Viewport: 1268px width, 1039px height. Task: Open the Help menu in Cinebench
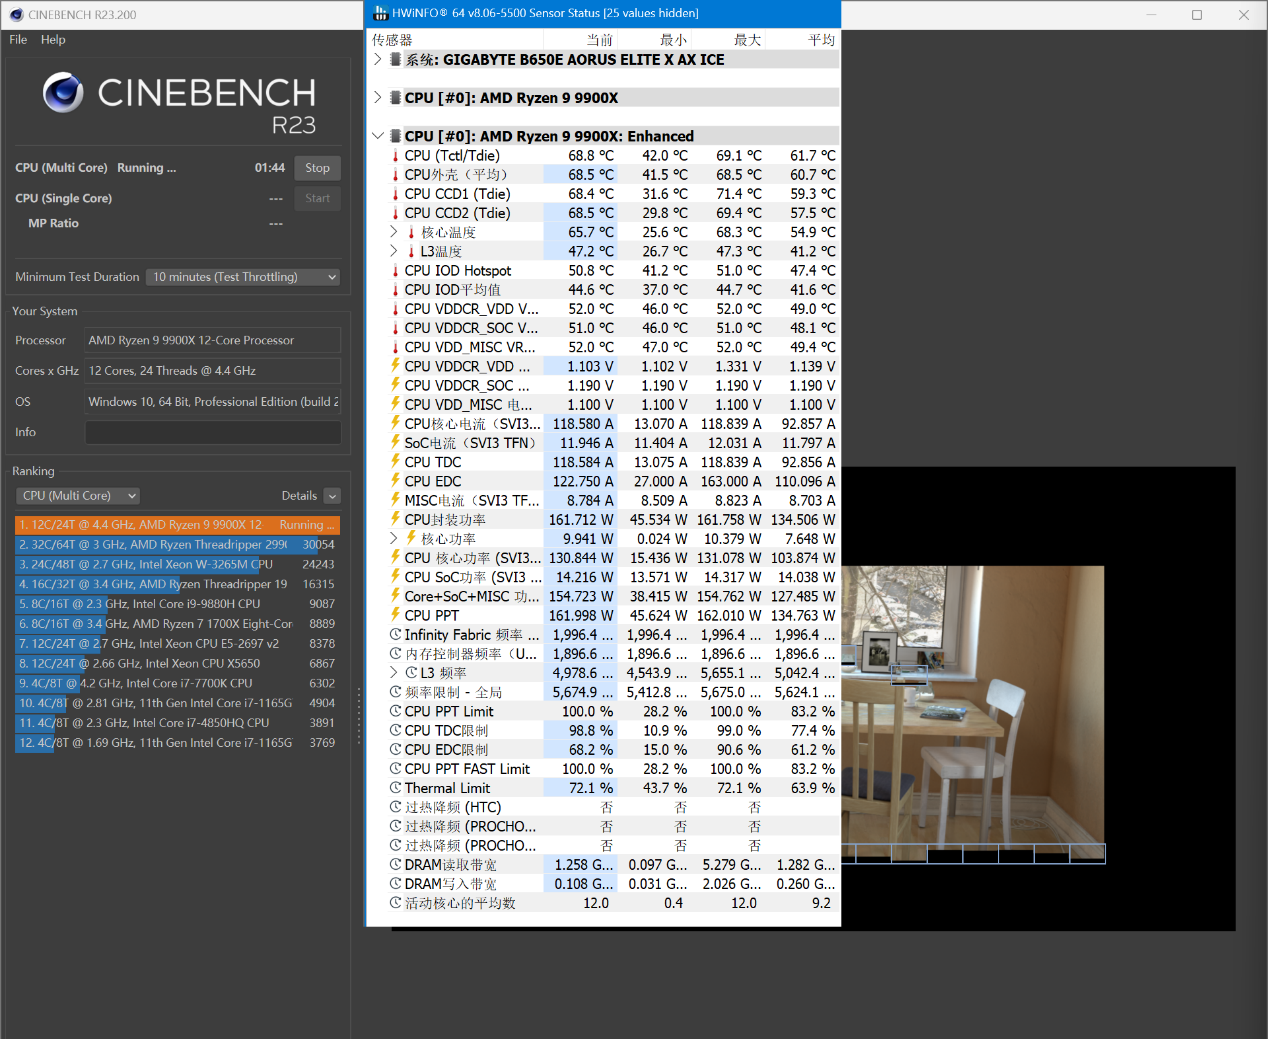53,40
